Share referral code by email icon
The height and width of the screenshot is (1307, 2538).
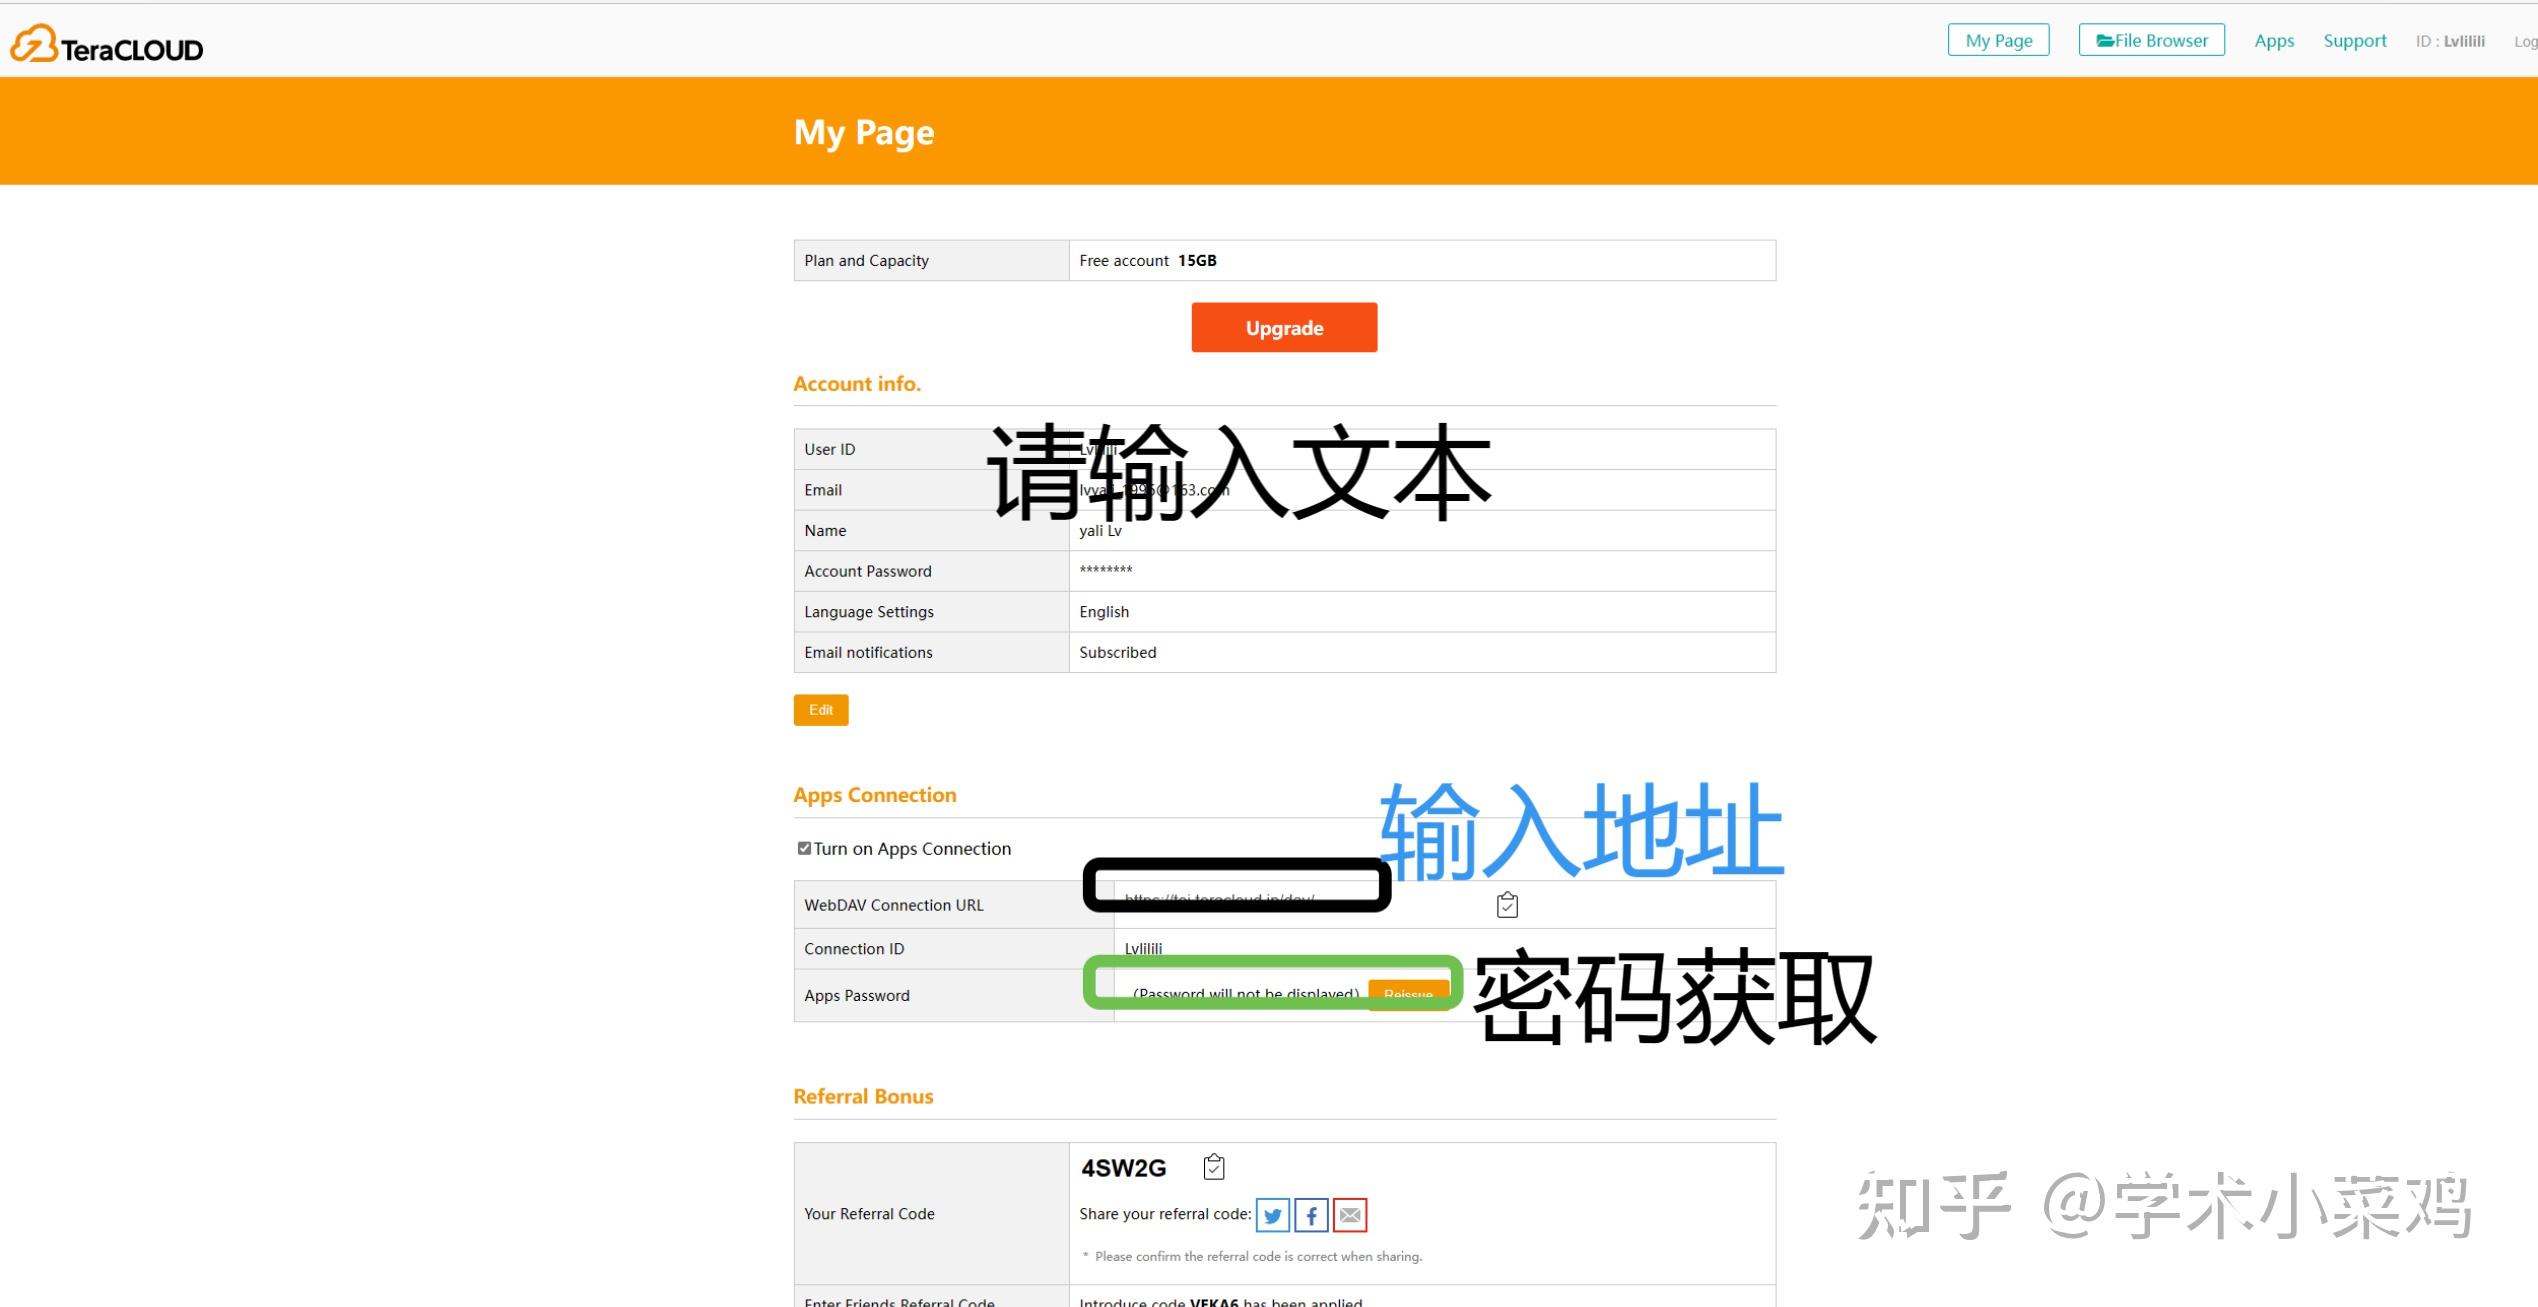pyautogui.click(x=1349, y=1215)
